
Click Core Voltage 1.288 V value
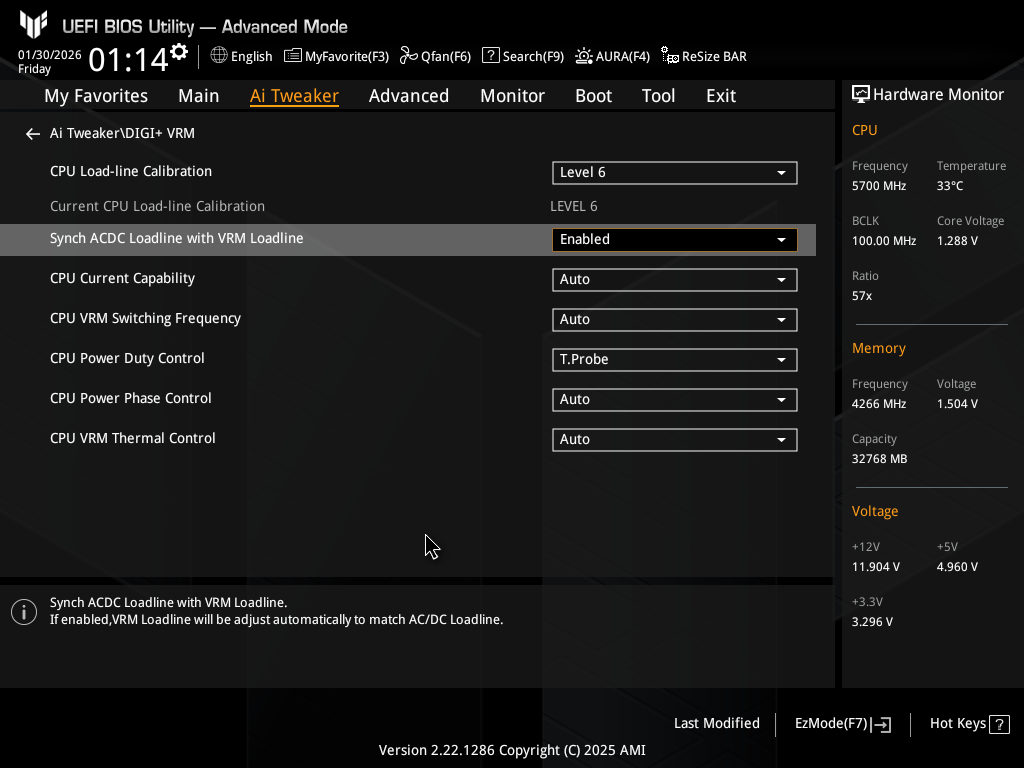957,241
